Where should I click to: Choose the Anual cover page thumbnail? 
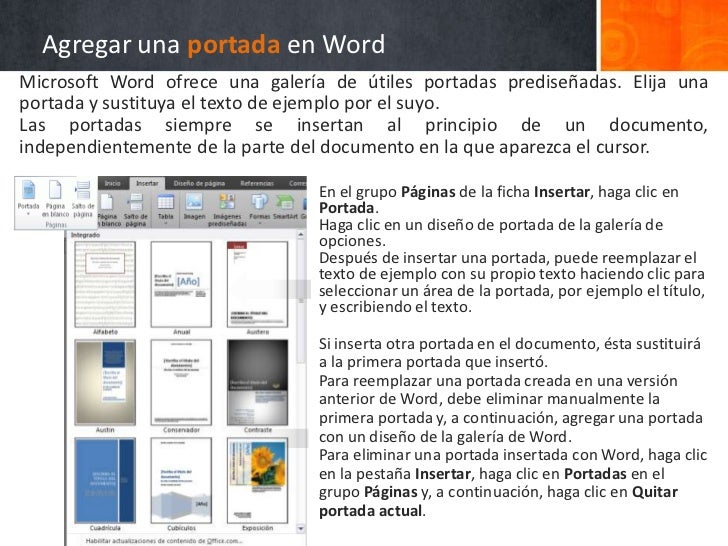[x=181, y=284]
